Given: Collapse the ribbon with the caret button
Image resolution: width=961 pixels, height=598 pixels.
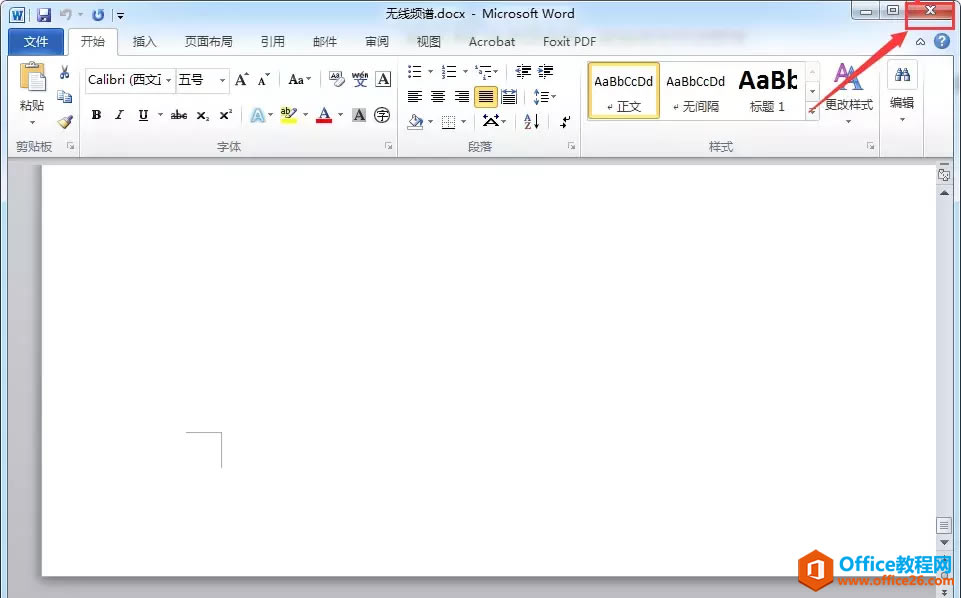Looking at the screenshot, I should pyautogui.click(x=921, y=42).
